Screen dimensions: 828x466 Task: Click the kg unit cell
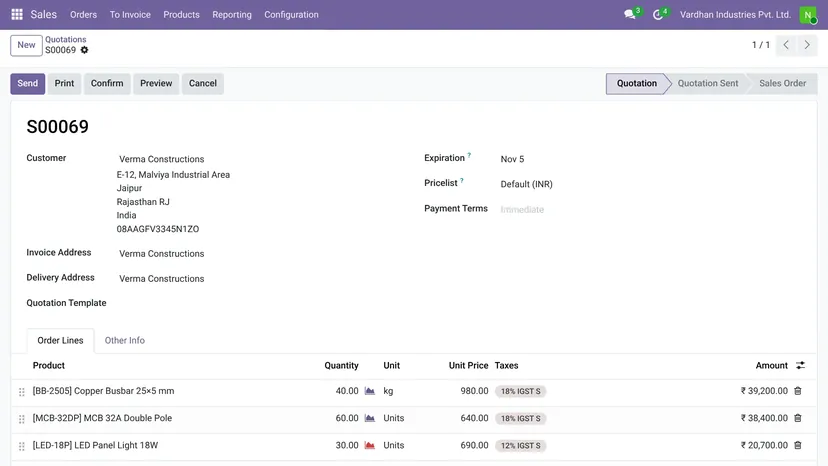pos(388,391)
